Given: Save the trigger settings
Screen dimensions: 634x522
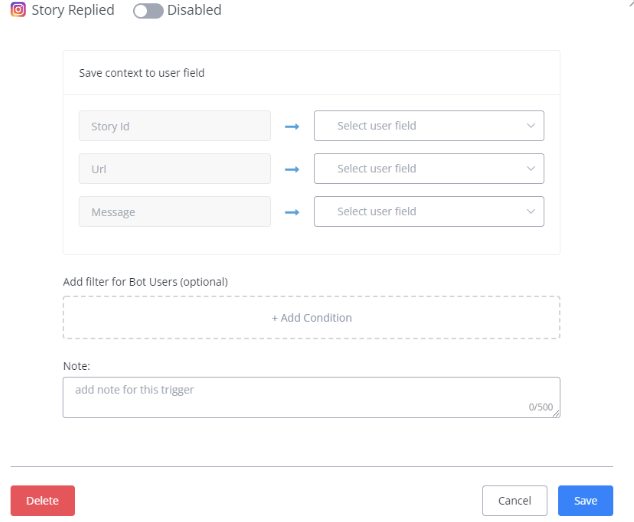Looking at the screenshot, I should (x=585, y=501).
